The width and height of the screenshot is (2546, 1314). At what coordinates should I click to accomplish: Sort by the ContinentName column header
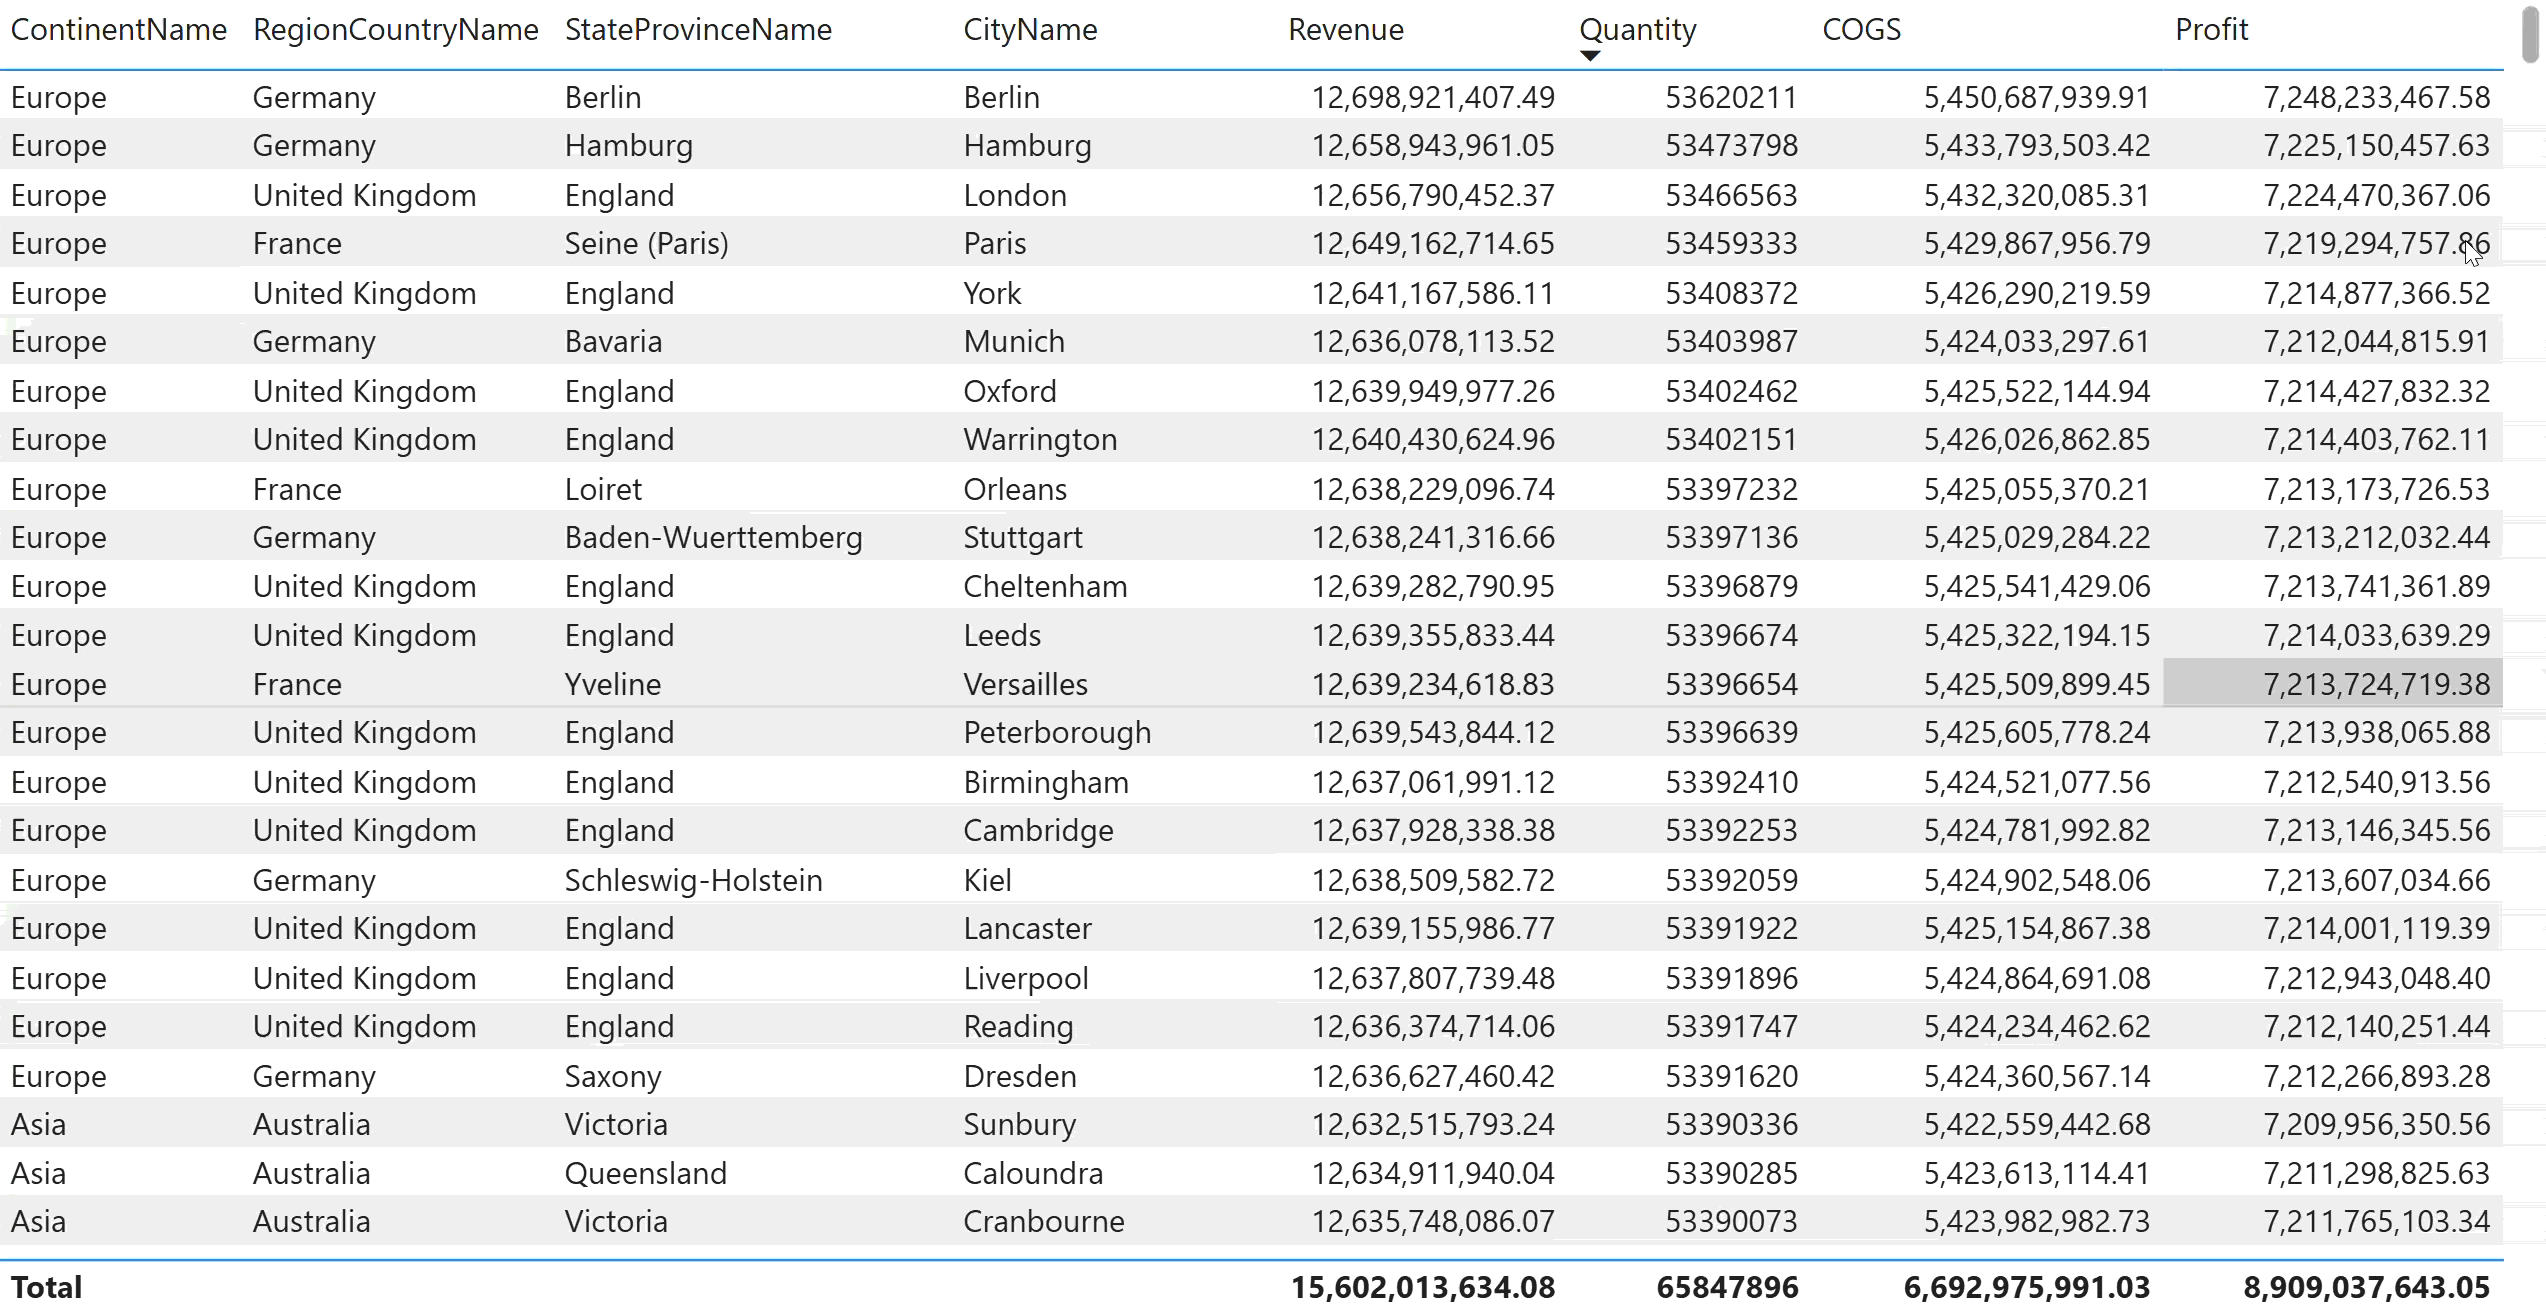coord(119,30)
